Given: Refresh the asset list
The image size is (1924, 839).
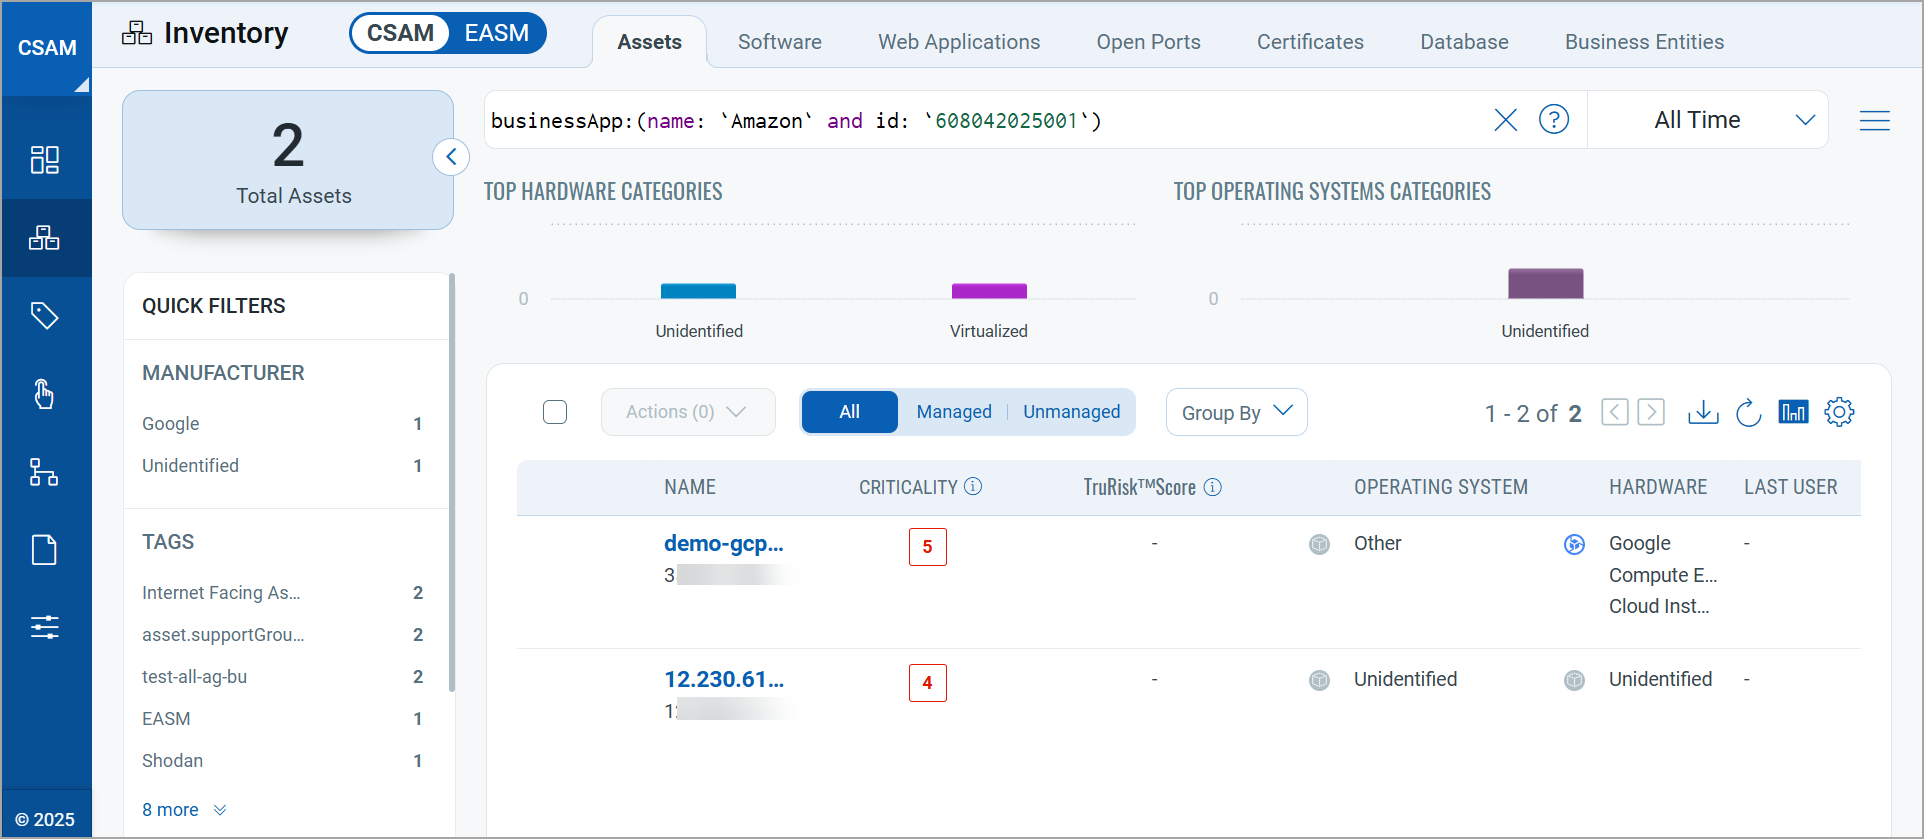Looking at the screenshot, I should point(1748,412).
